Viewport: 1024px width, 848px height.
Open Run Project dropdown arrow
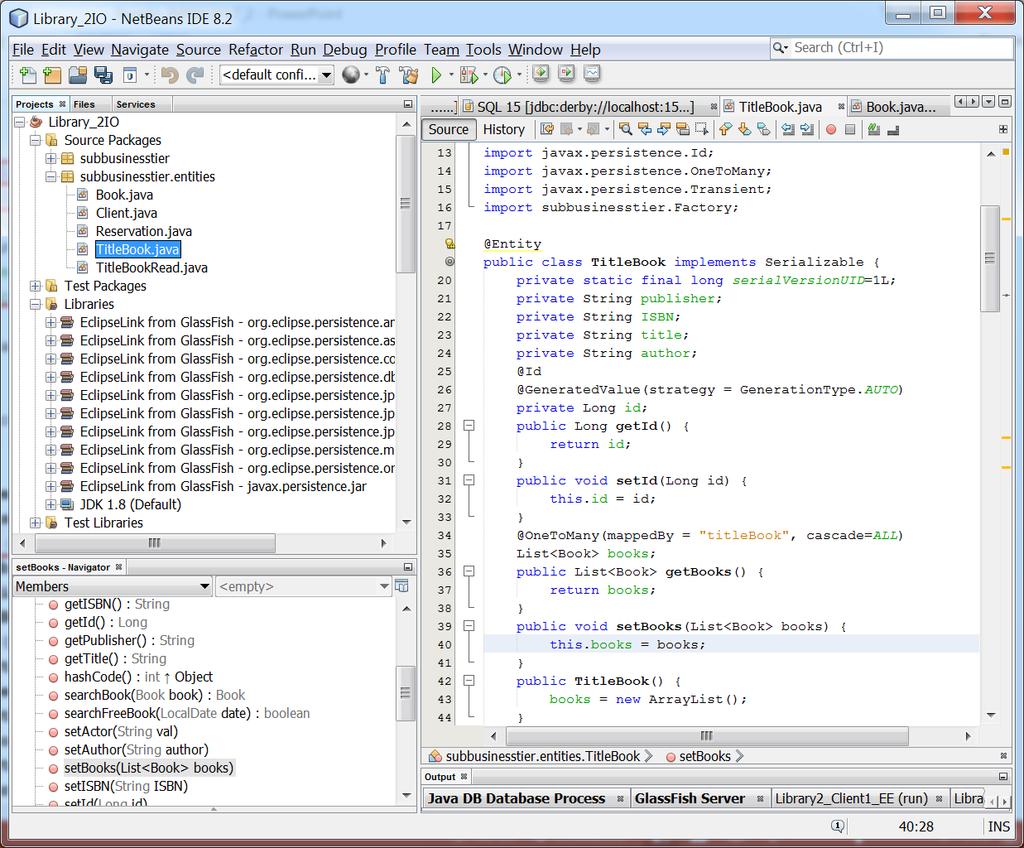point(451,75)
